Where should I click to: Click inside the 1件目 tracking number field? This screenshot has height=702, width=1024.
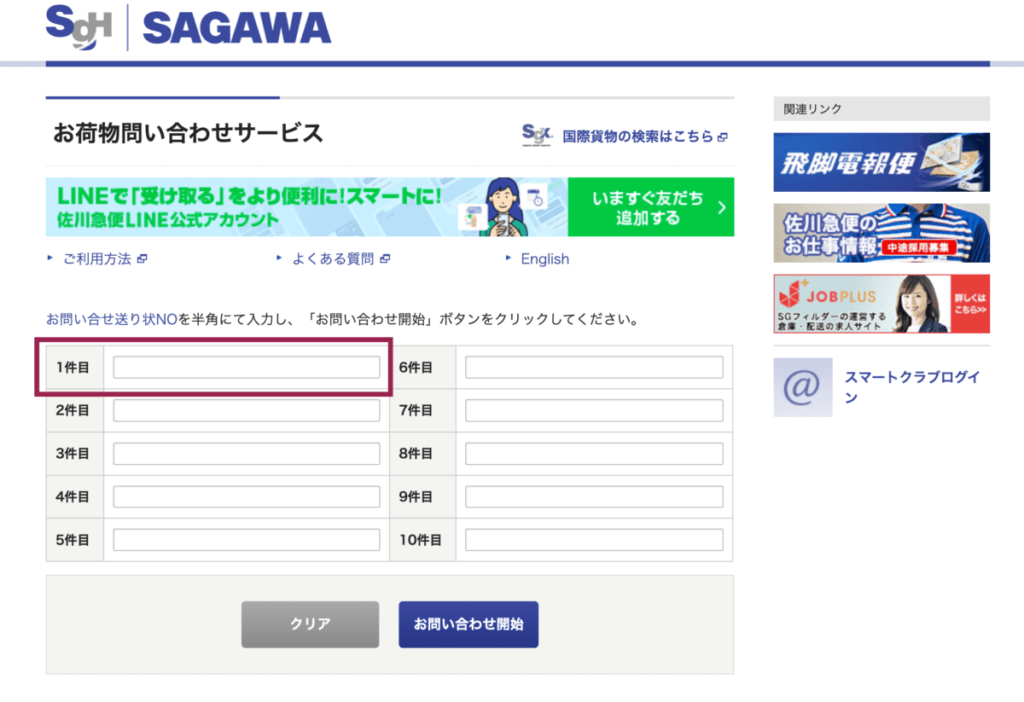(245, 367)
